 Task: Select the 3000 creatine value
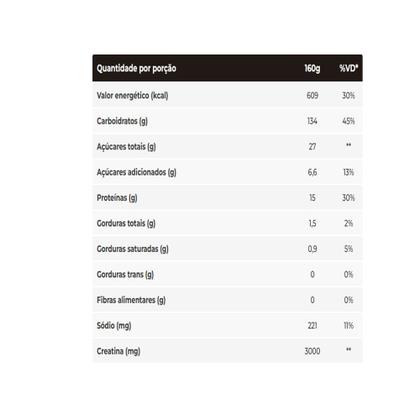[x=312, y=351]
